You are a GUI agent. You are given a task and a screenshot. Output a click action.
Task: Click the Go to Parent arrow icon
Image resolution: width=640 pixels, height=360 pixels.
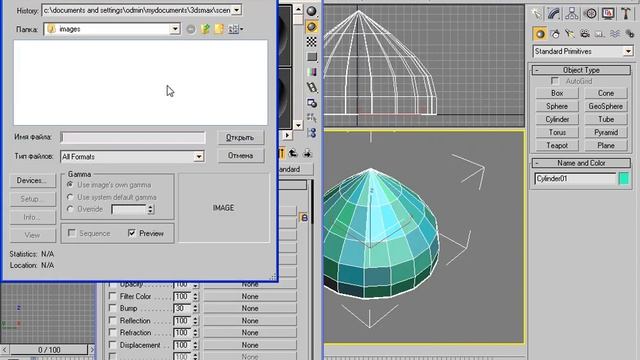293,153
